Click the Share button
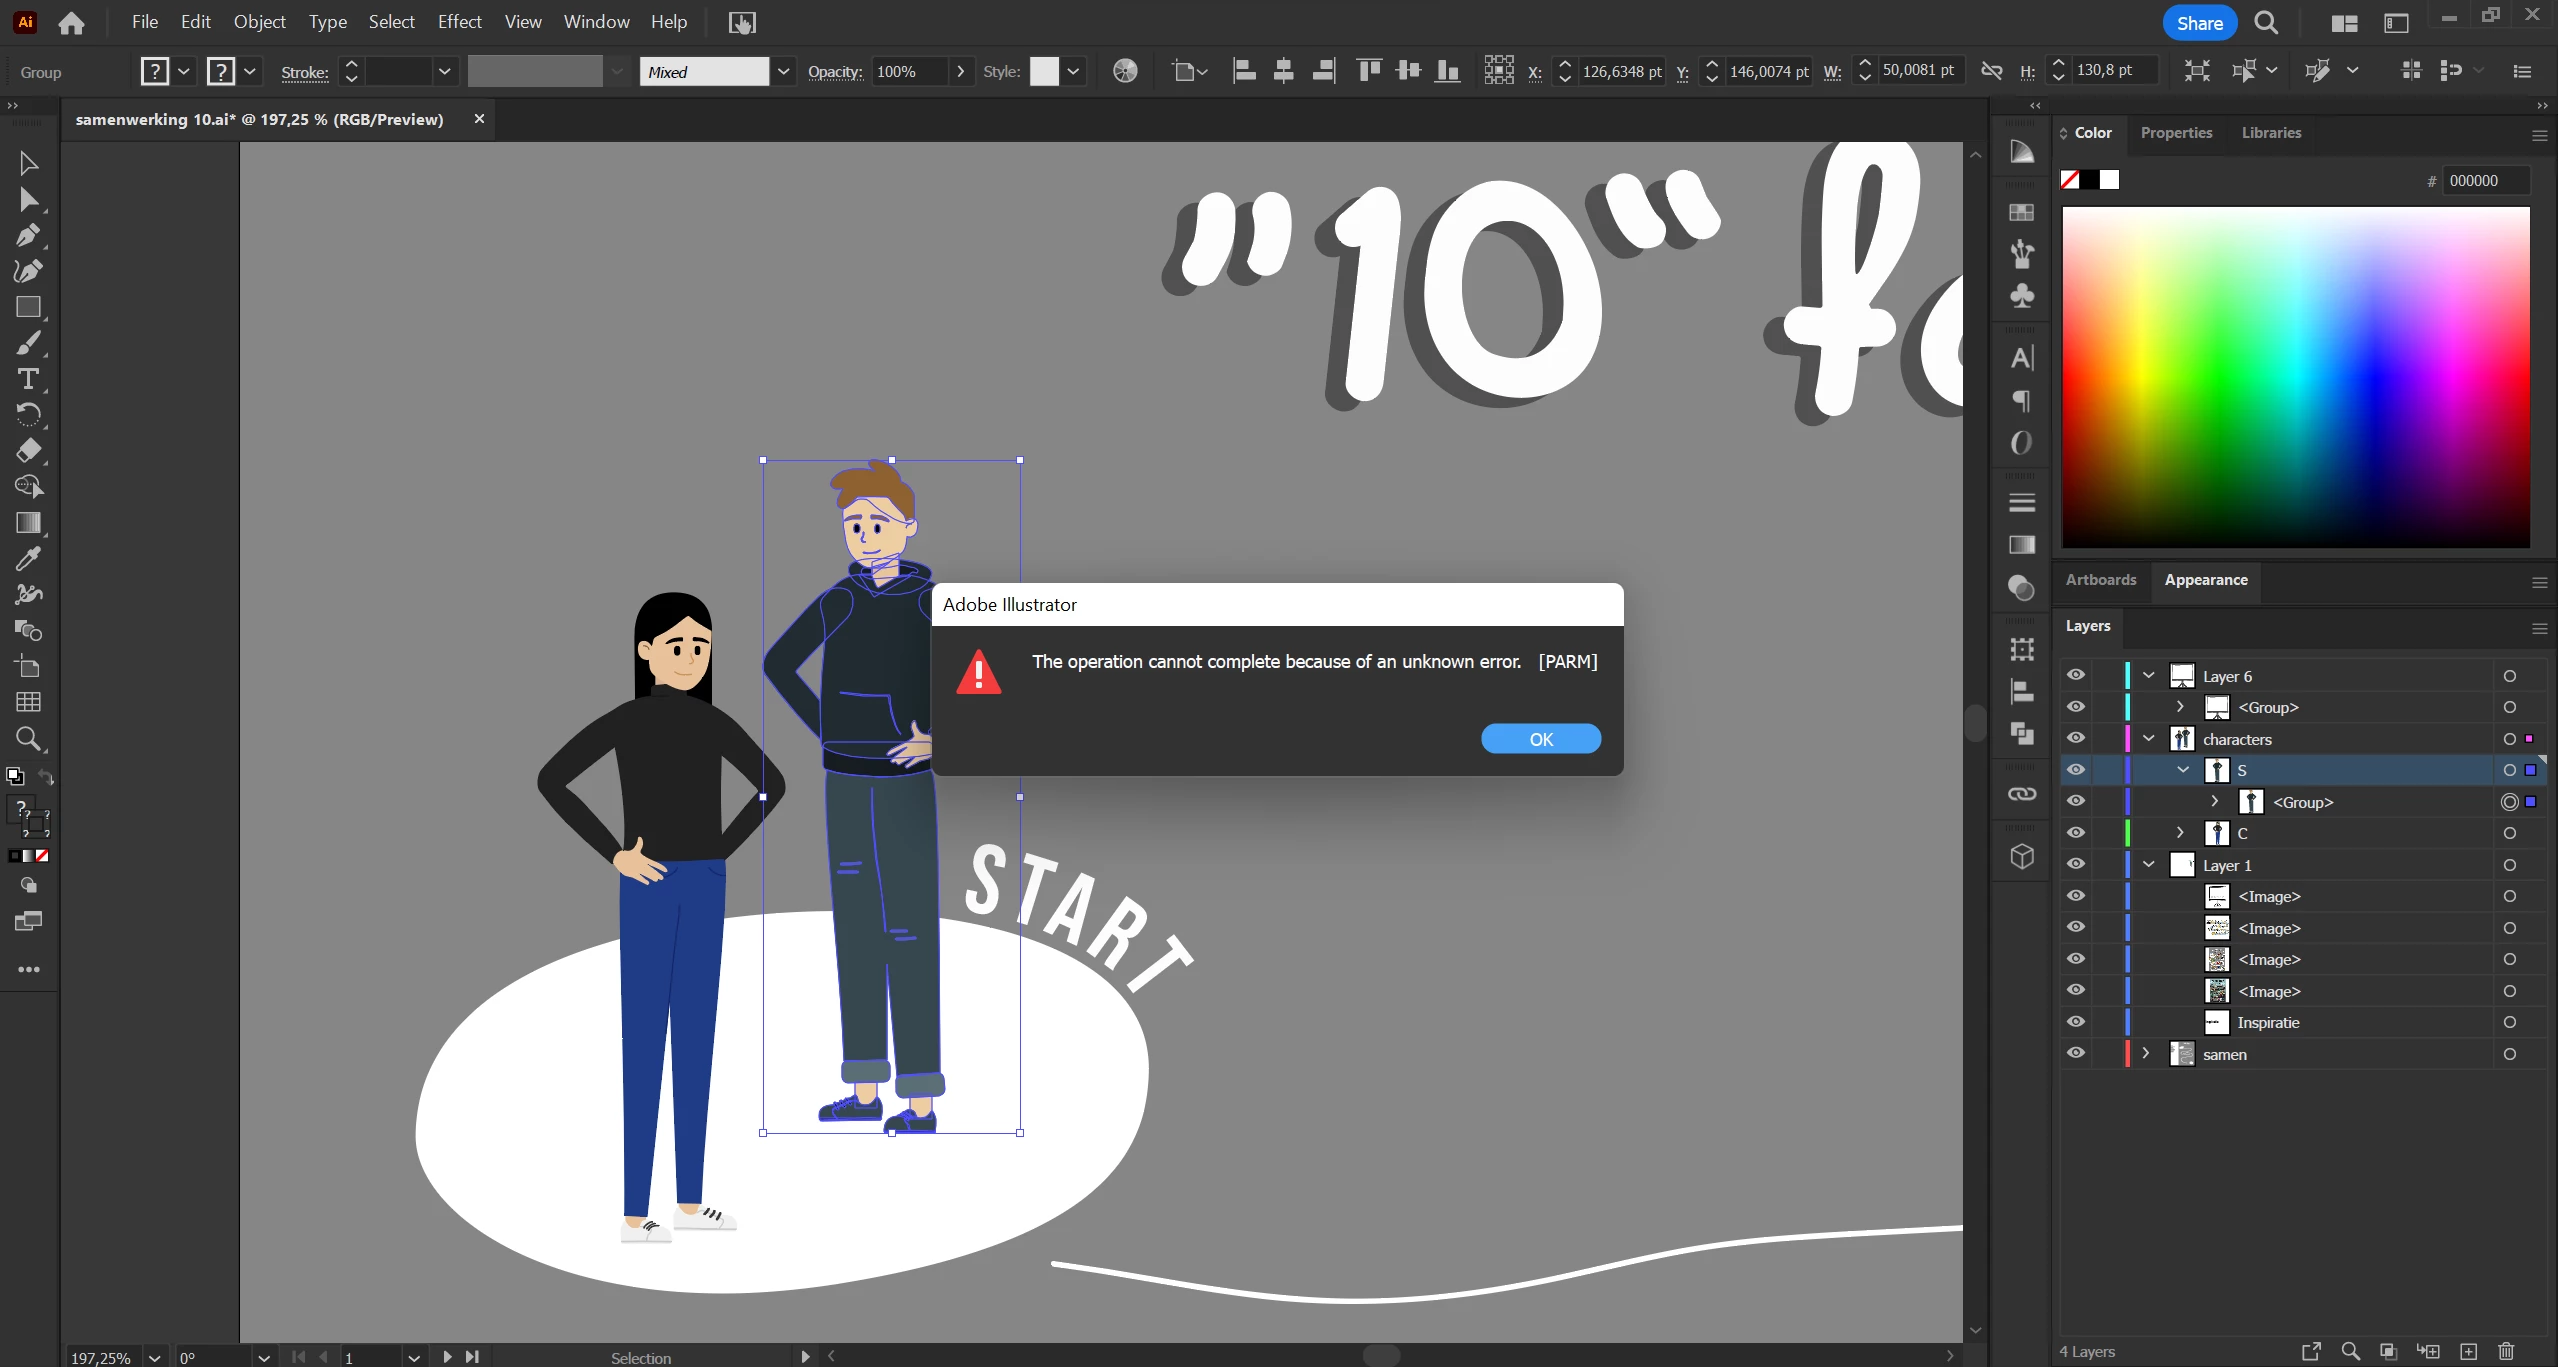Screen dimensions: 2558x1367 (x=2199, y=23)
